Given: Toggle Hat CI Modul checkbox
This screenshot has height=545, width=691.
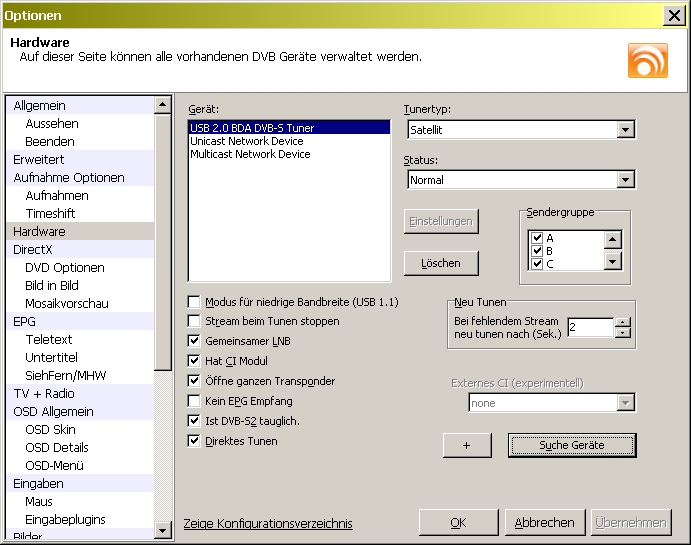Looking at the screenshot, I should tap(194, 361).
